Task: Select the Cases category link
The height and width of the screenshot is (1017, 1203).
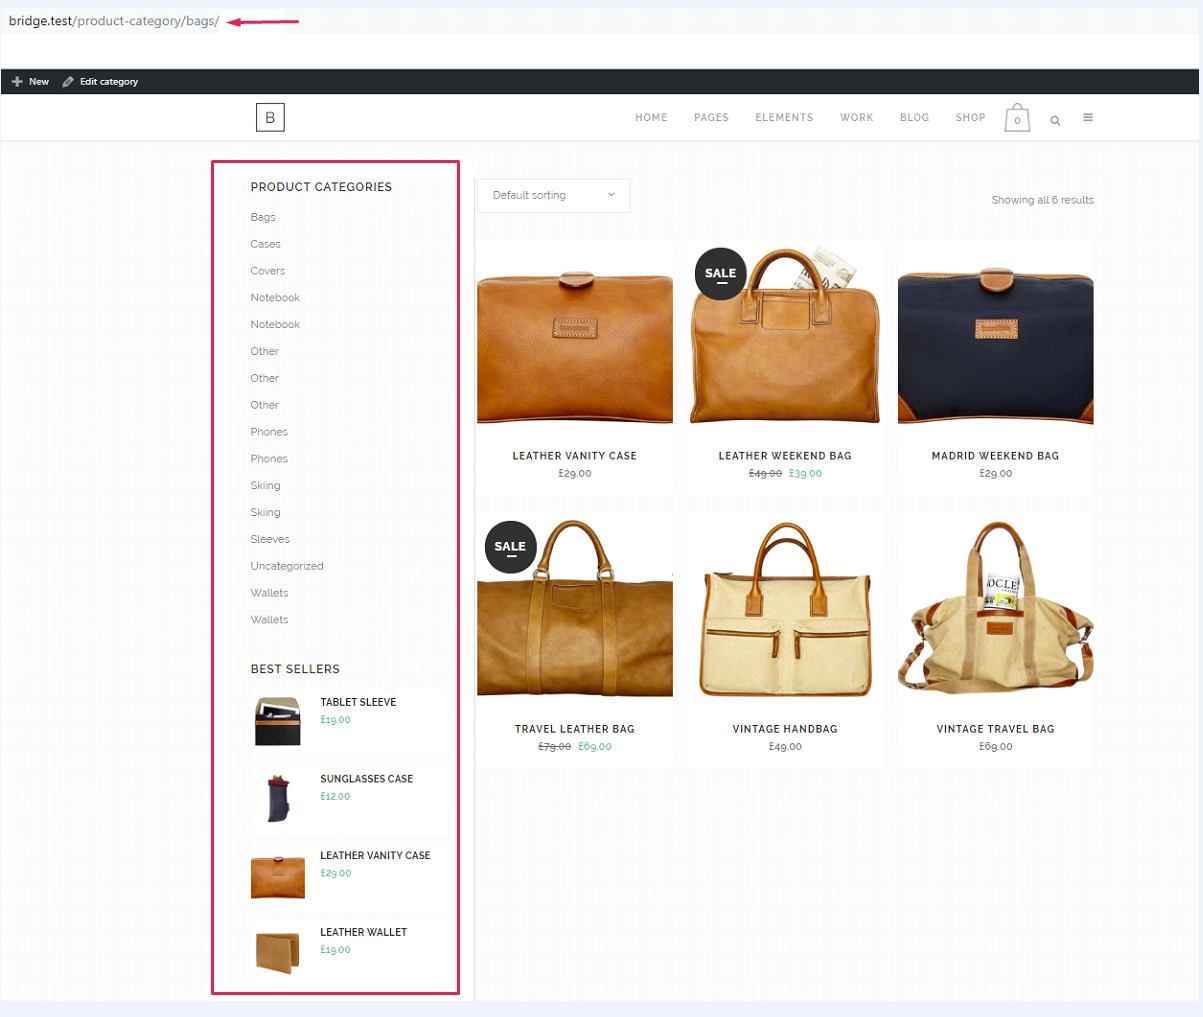Action: pyautogui.click(x=265, y=244)
